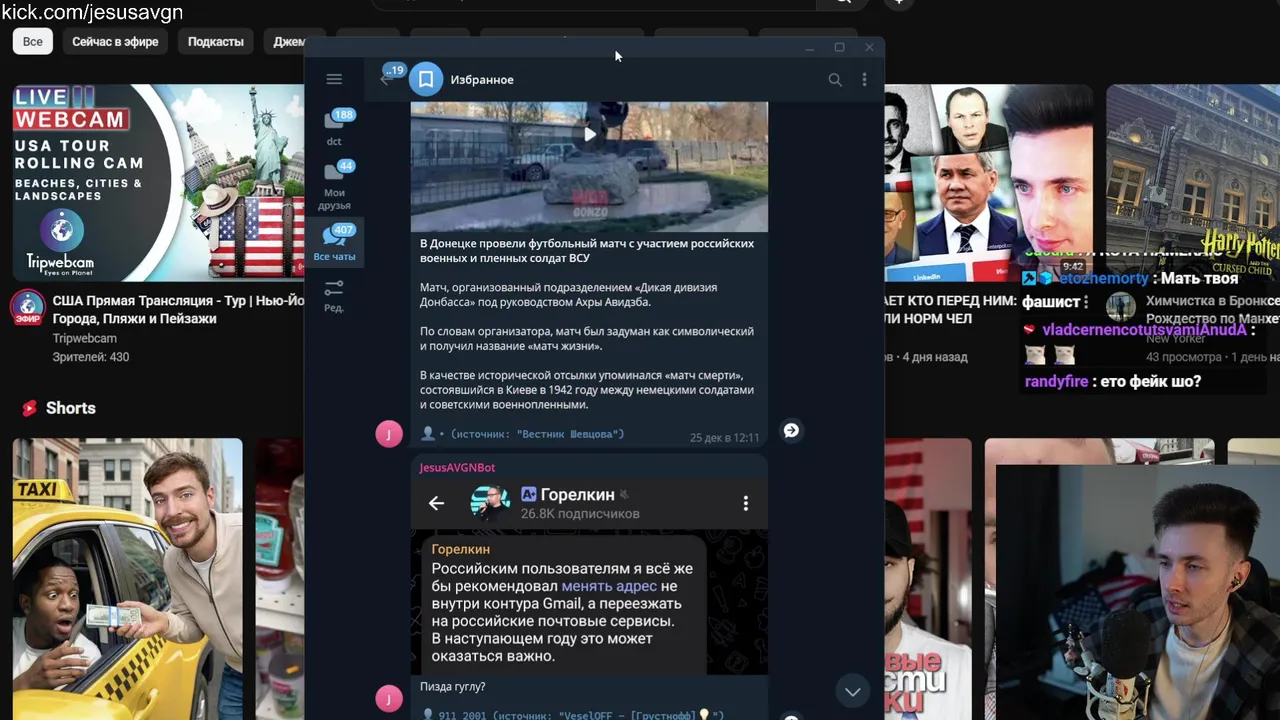1280x720 pixels.
Task: Click the Tripwebcam channel name
Action: pyautogui.click(x=84, y=339)
